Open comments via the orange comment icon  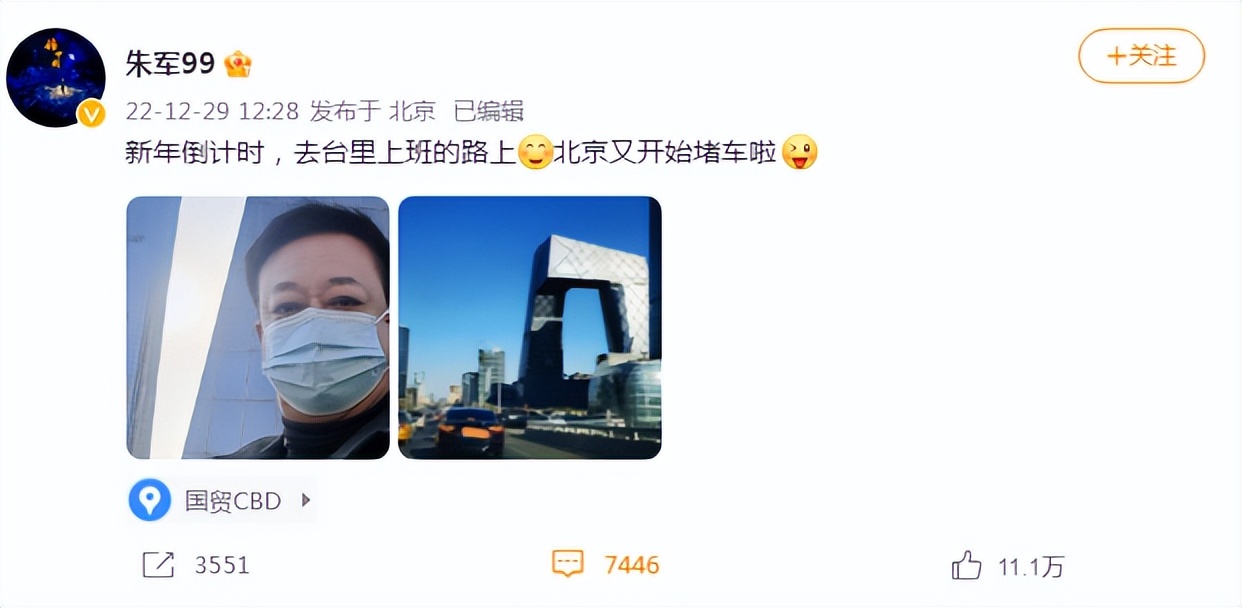pyautogui.click(x=568, y=564)
